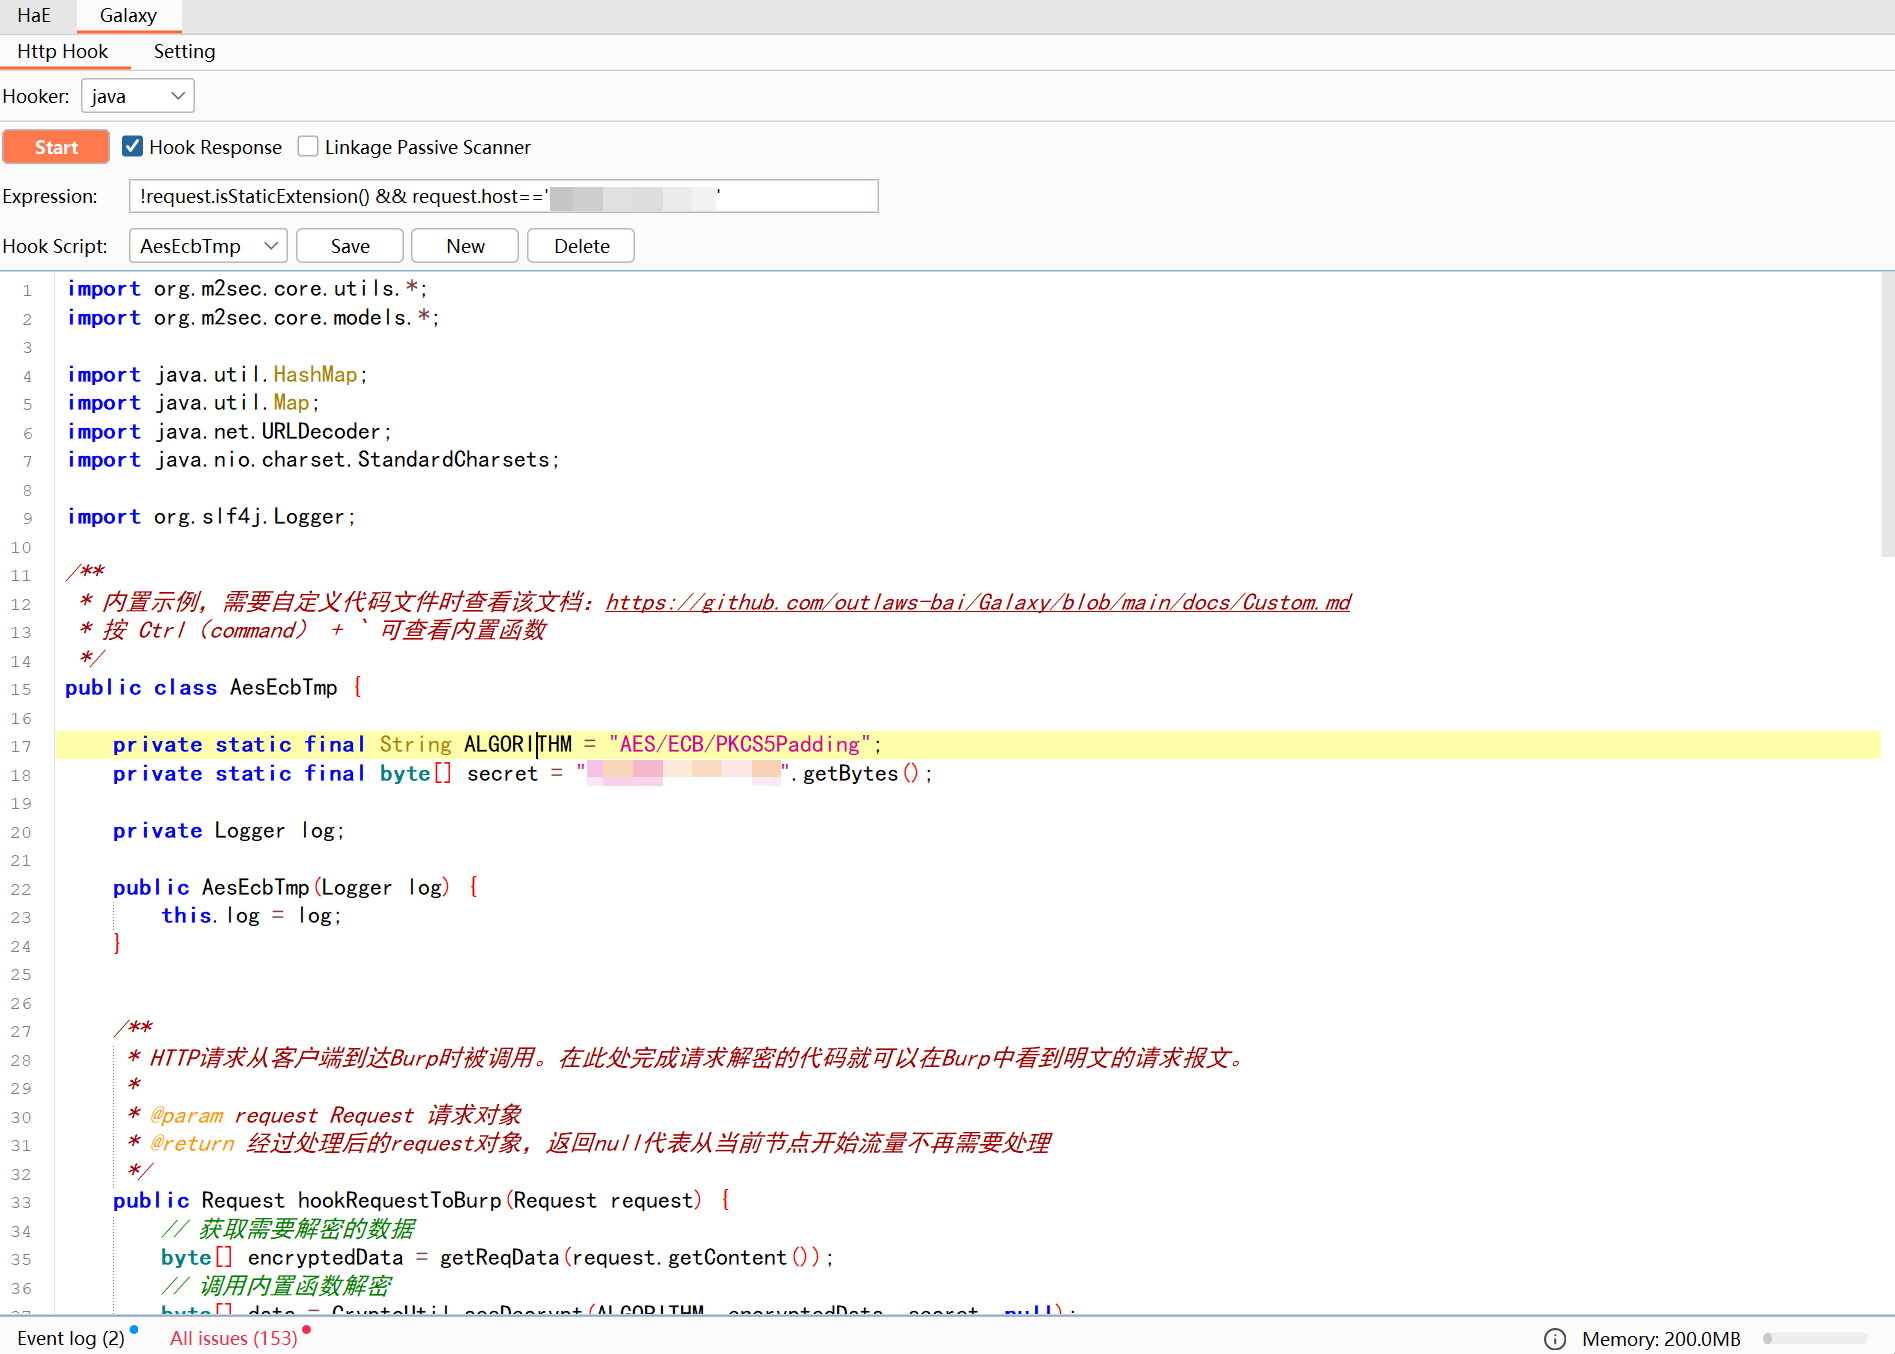The image size is (1895, 1354).
Task: Open the GitHub Custom.md documentation link
Action: pyautogui.click(x=978, y=602)
